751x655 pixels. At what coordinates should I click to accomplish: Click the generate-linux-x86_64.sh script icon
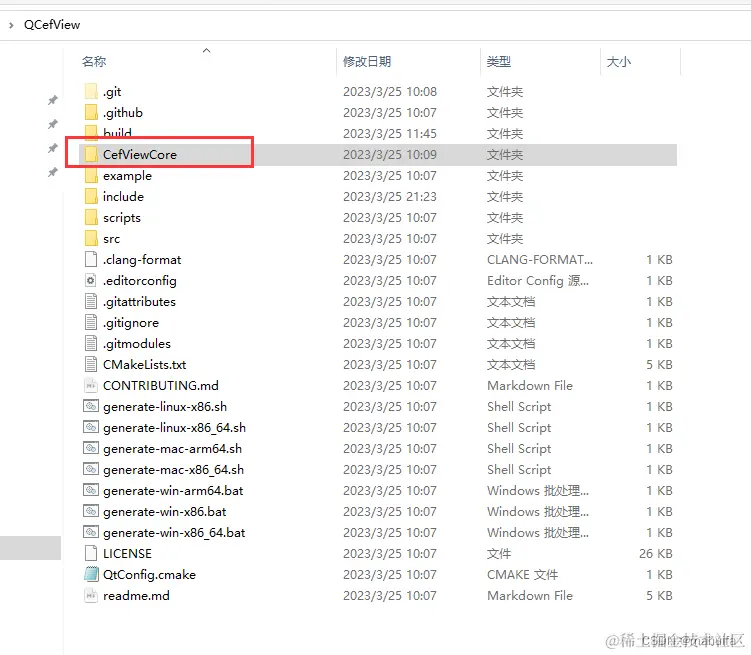coord(91,427)
